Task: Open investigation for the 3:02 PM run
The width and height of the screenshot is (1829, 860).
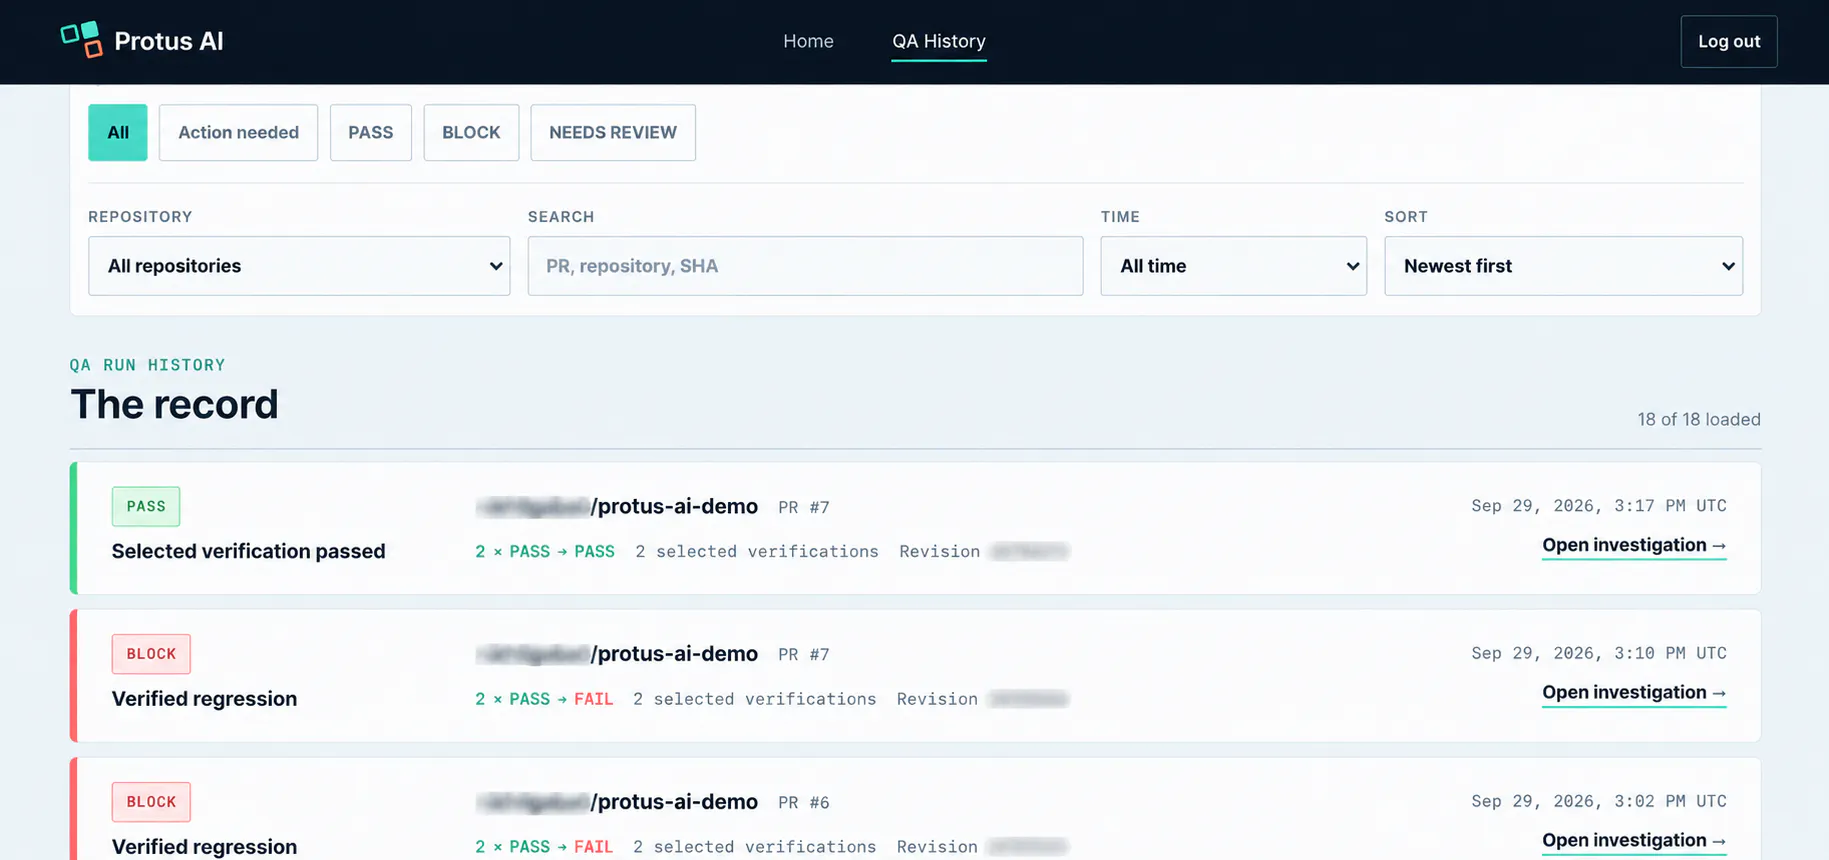Action: click(1634, 840)
